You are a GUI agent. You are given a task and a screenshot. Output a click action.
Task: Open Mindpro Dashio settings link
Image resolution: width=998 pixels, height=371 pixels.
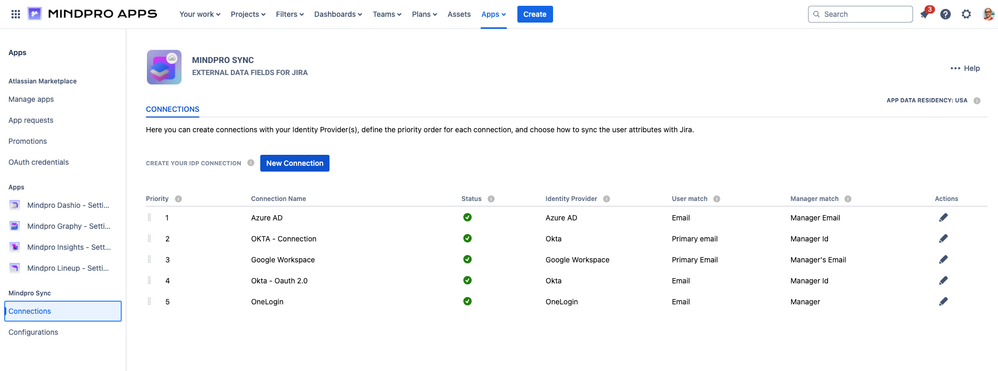69,205
